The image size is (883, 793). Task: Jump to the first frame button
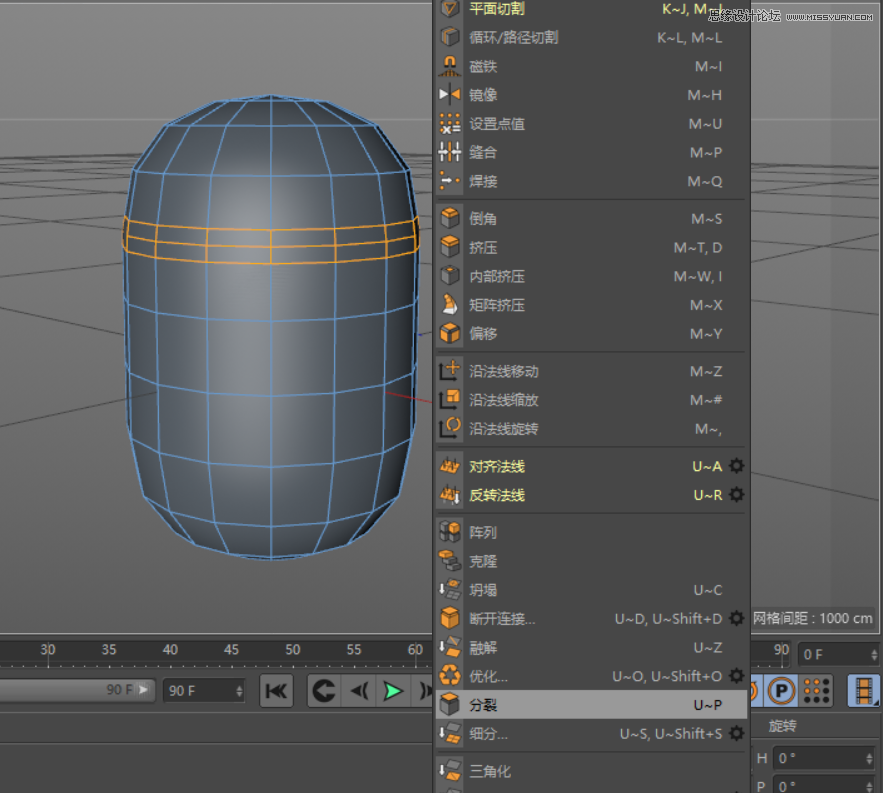277,690
